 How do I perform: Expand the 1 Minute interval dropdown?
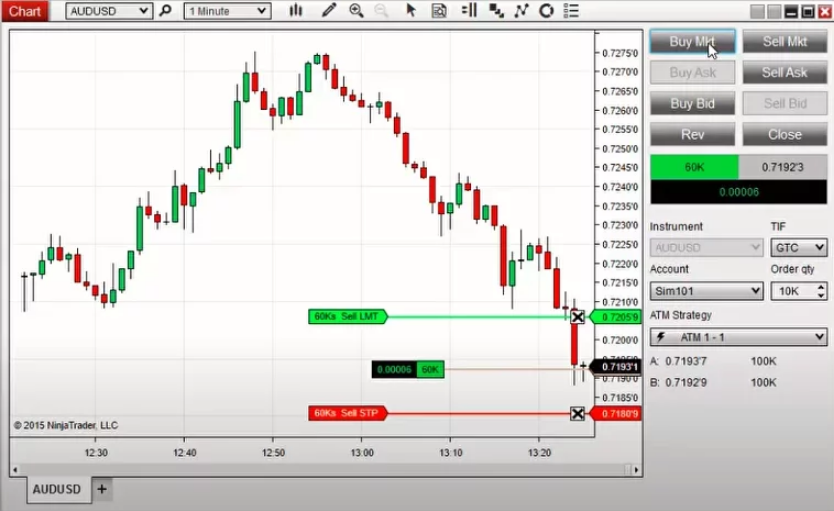[x=226, y=11]
